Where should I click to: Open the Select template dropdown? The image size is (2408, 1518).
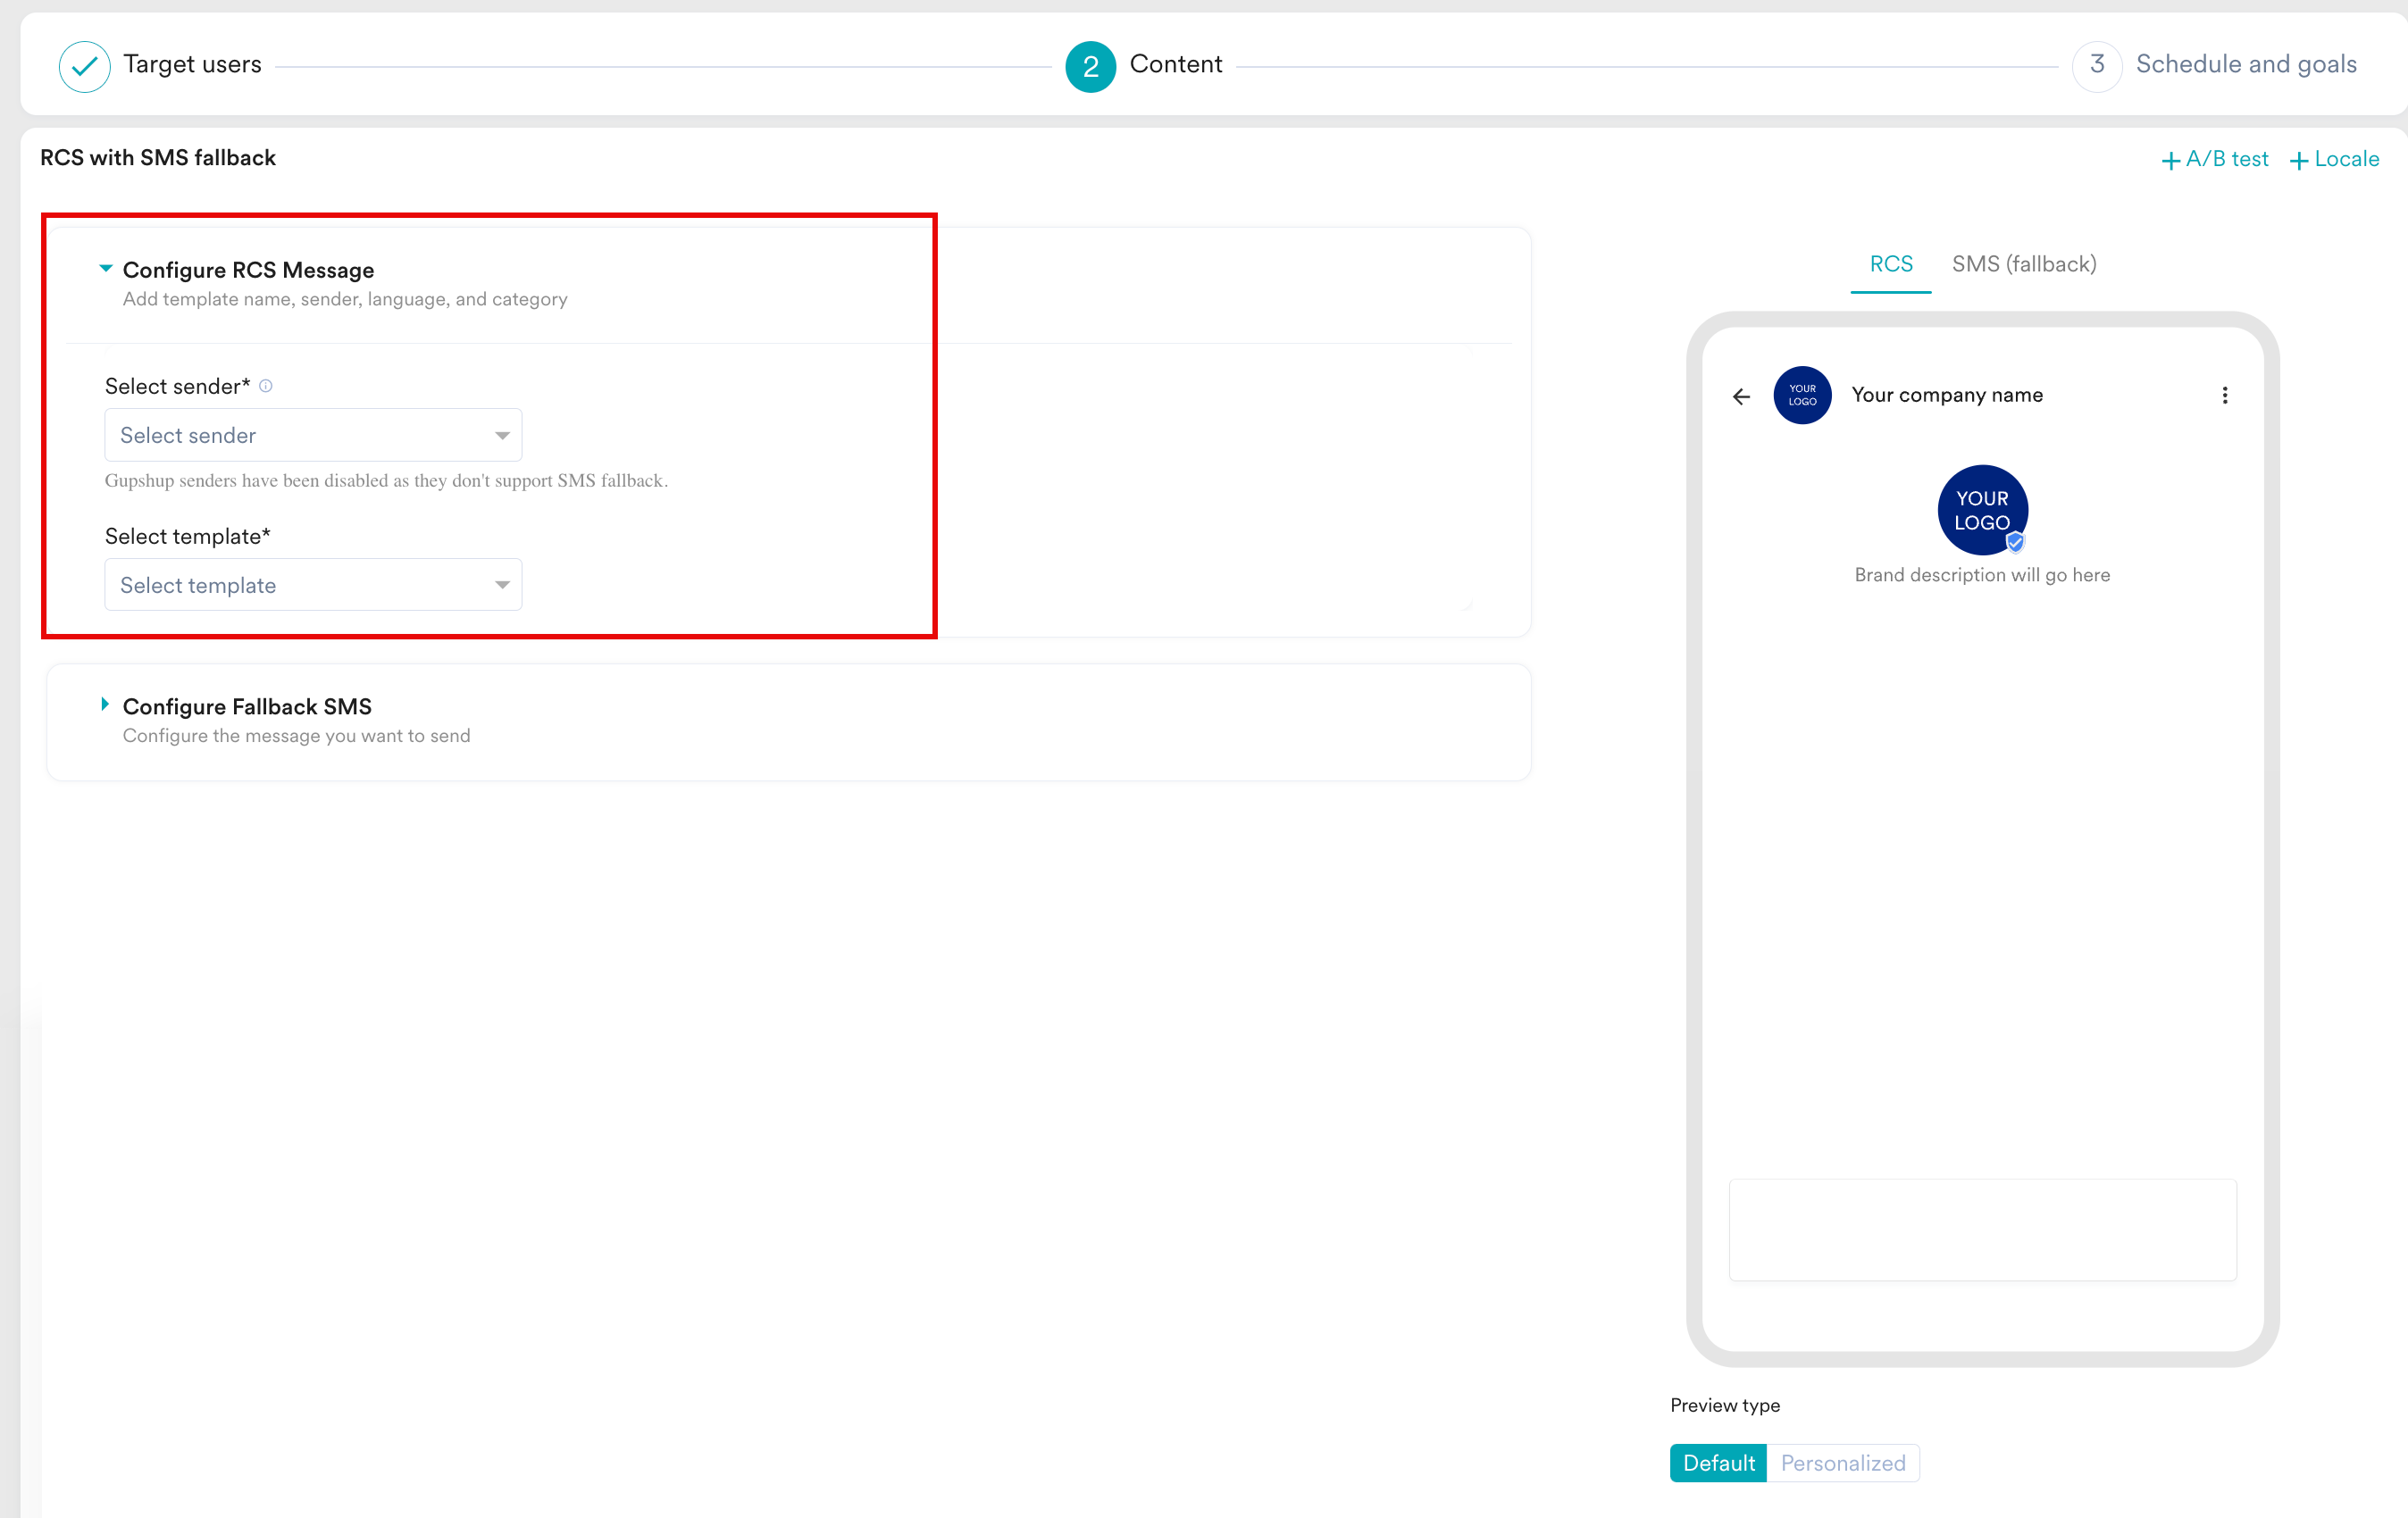pyautogui.click(x=313, y=585)
